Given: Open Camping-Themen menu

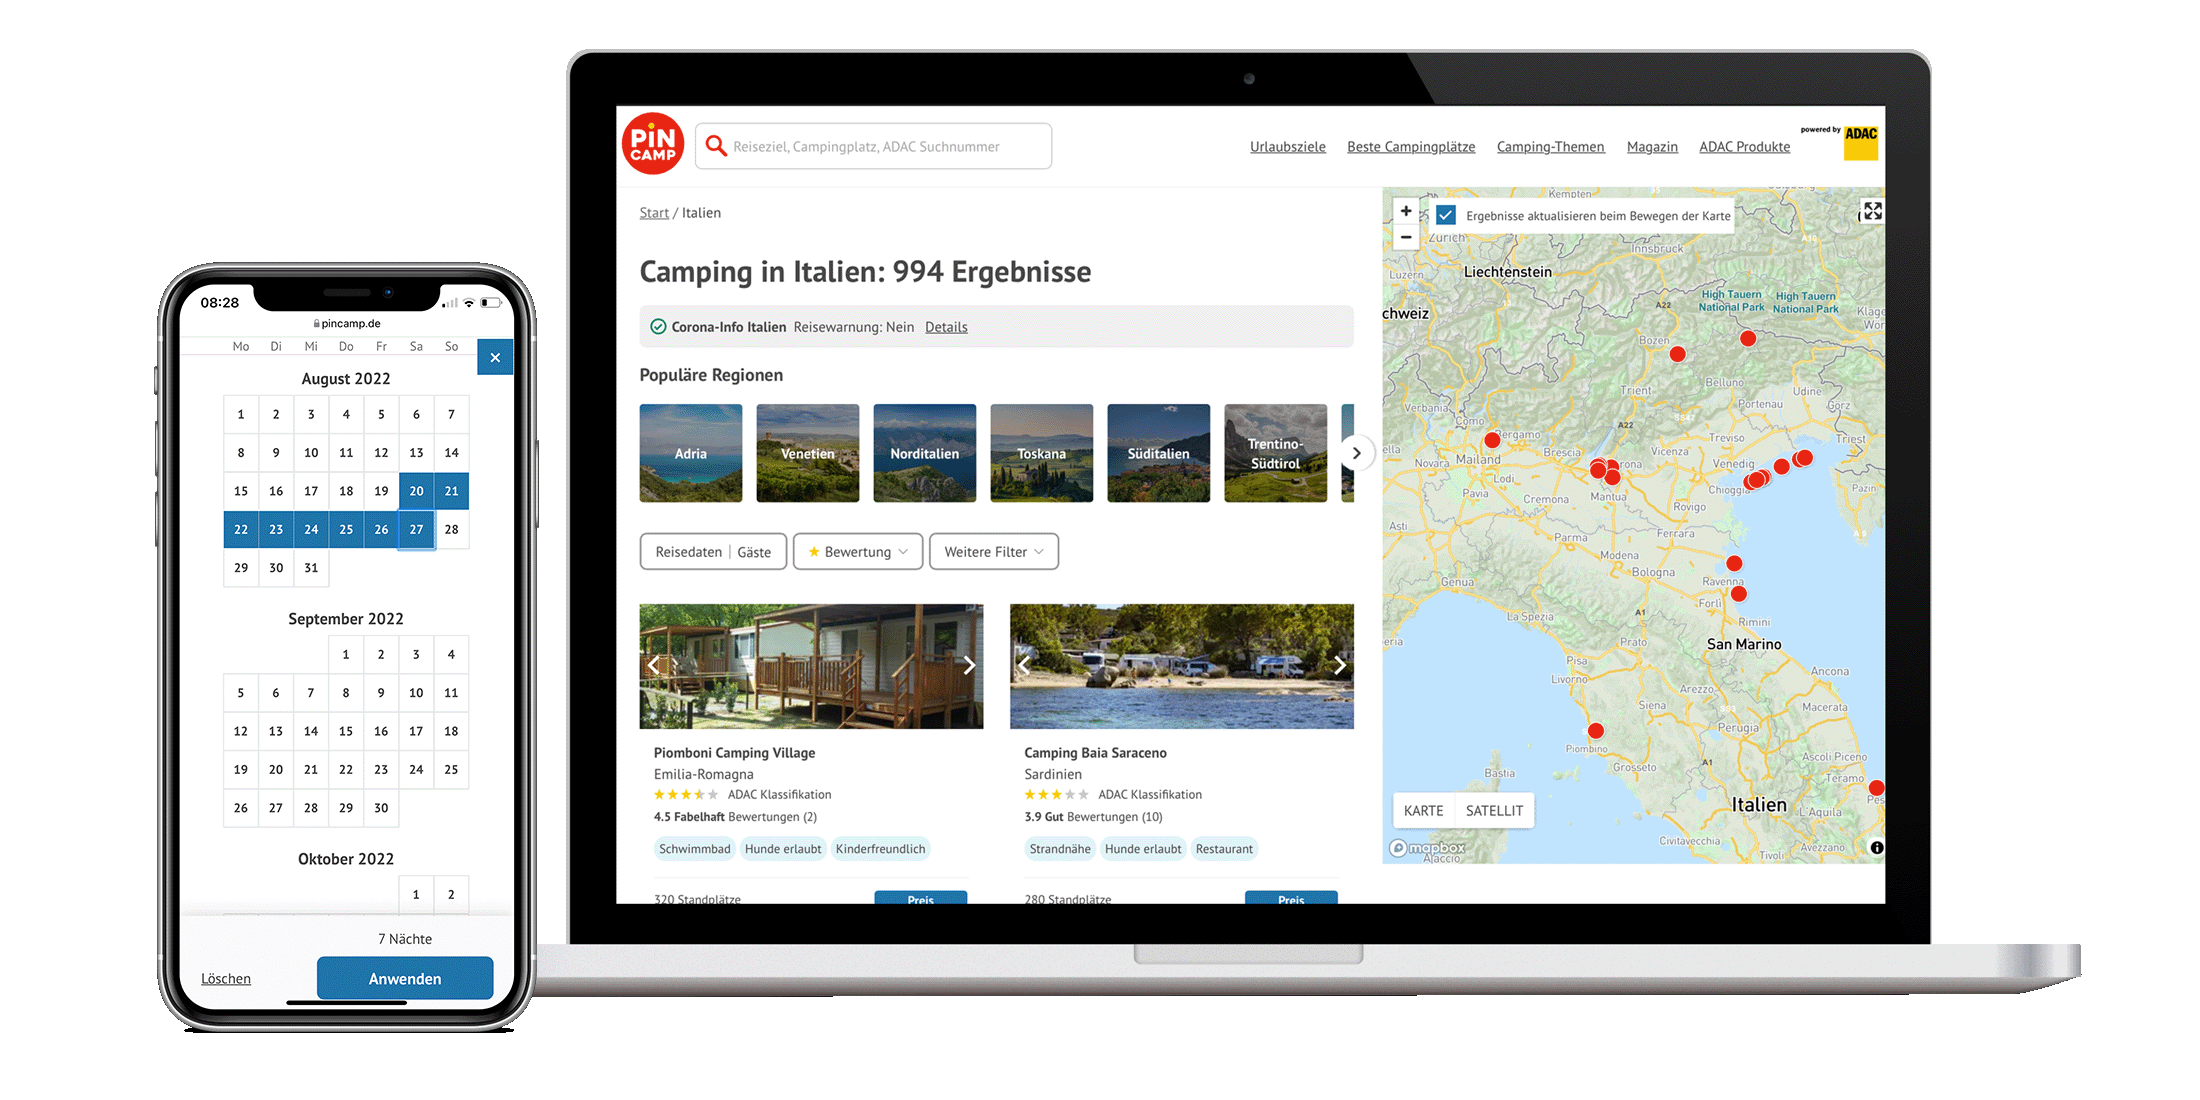Looking at the screenshot, I should pos(1550,147).
